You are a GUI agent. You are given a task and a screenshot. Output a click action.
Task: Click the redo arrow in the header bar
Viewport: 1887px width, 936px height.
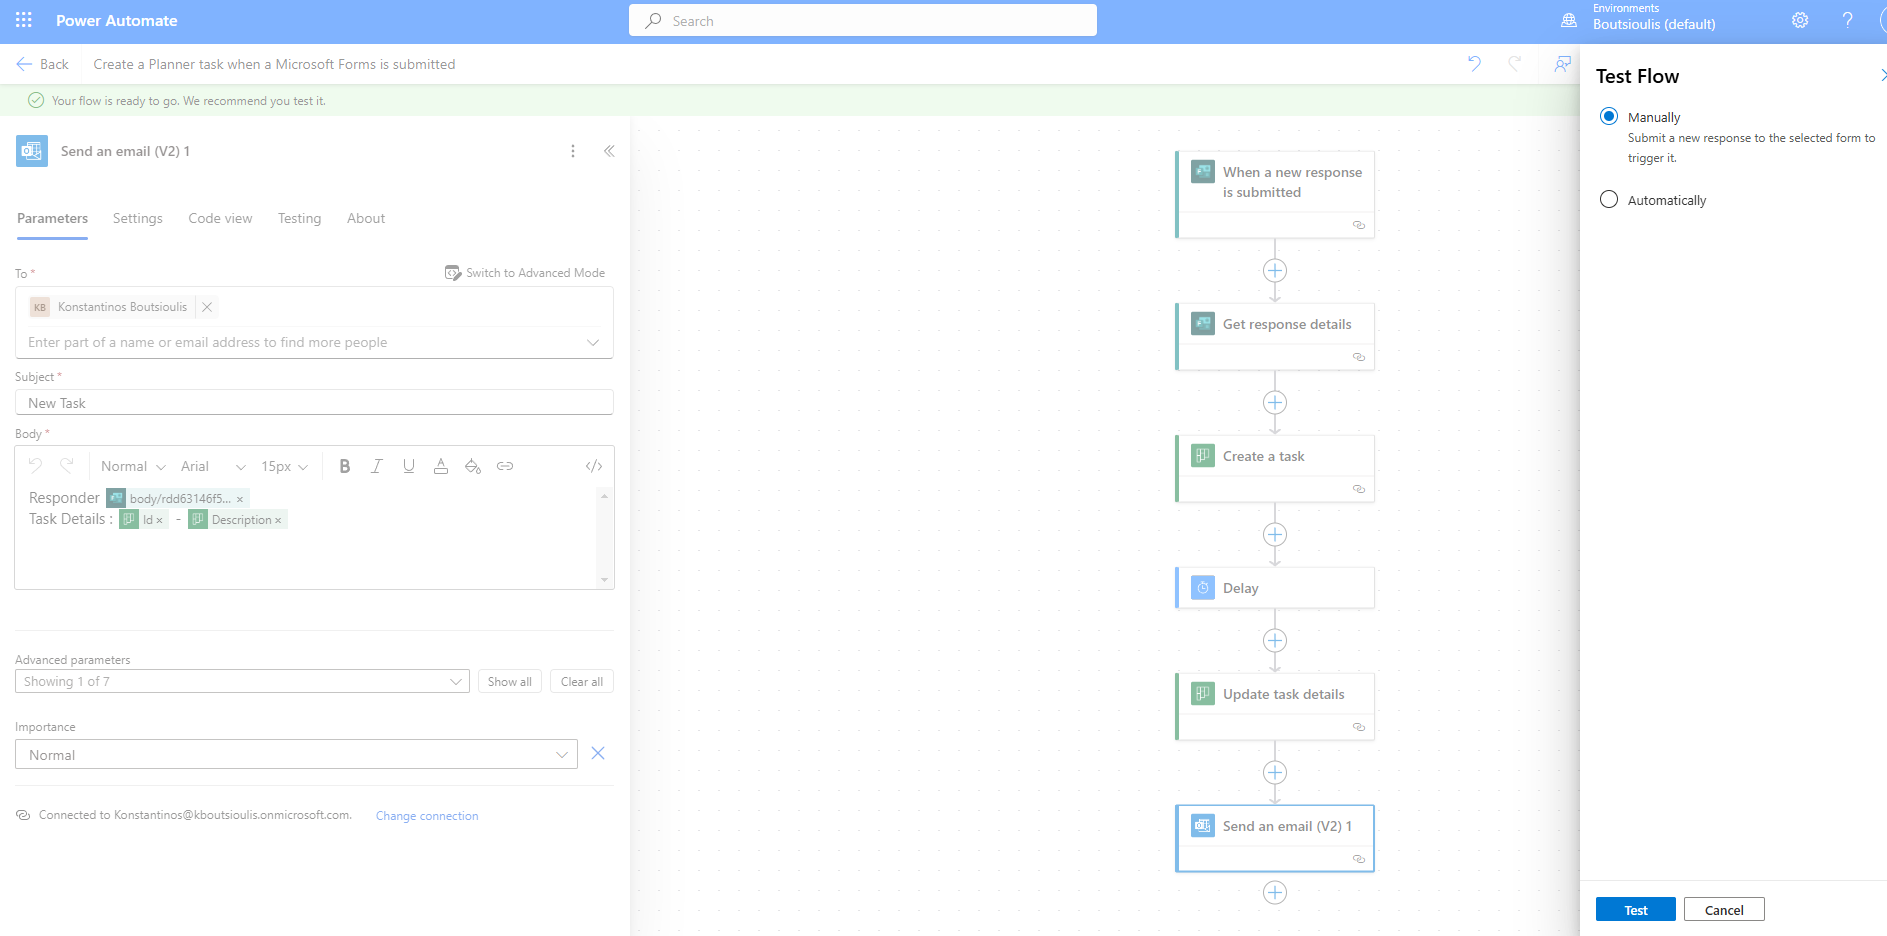1515,64
